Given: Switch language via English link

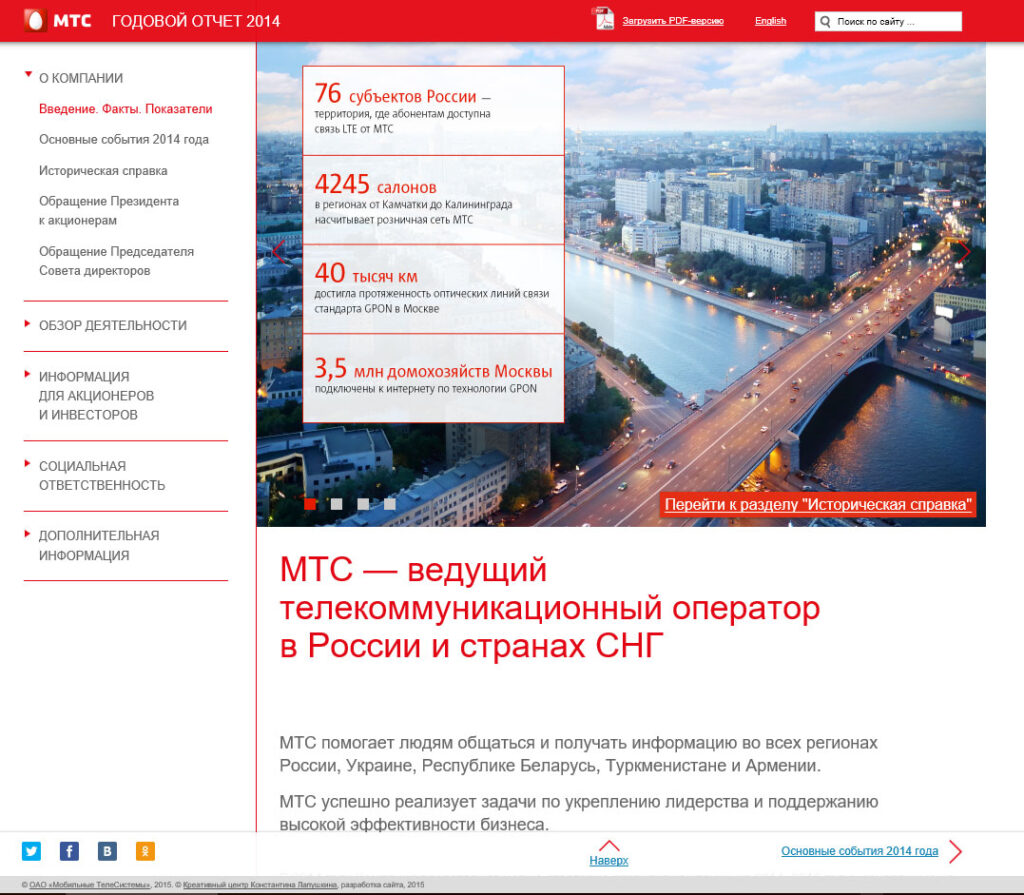Looking at the screenshot, I should (x=771, y=21).
